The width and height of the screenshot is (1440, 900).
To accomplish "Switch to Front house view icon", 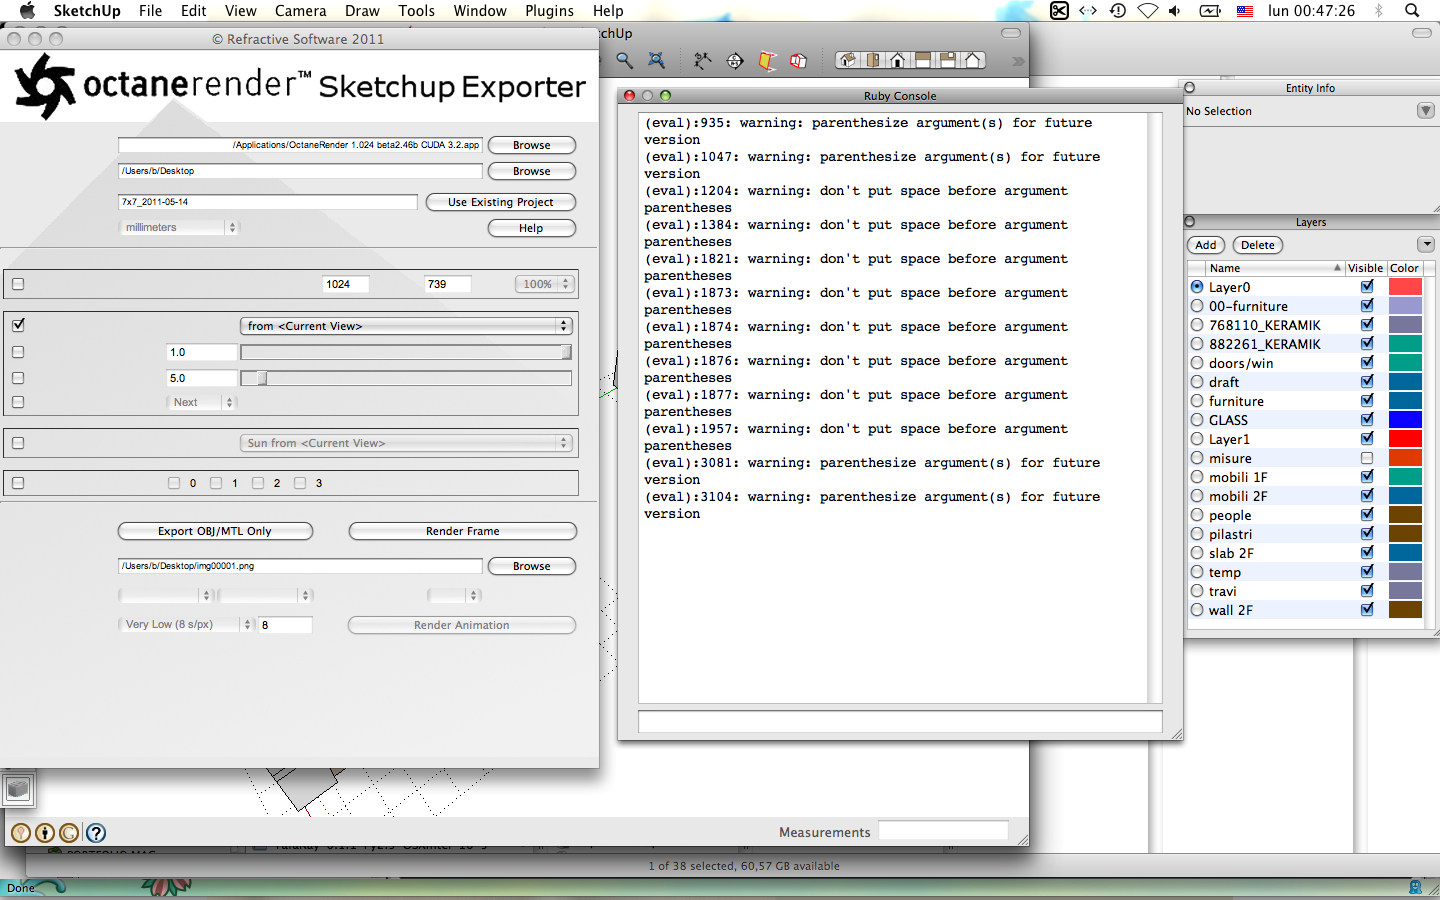I will tap(898, 60).
